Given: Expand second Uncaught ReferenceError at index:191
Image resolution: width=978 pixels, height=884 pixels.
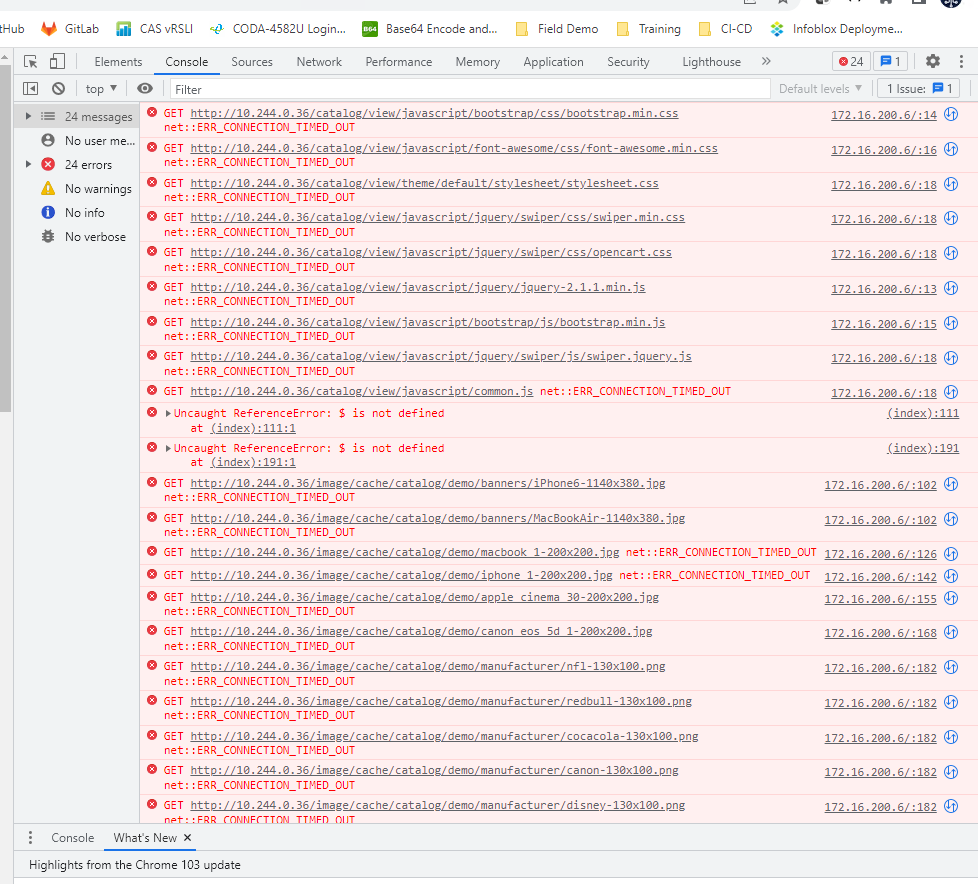Looking at the screenshot, I should pos(168,448).
